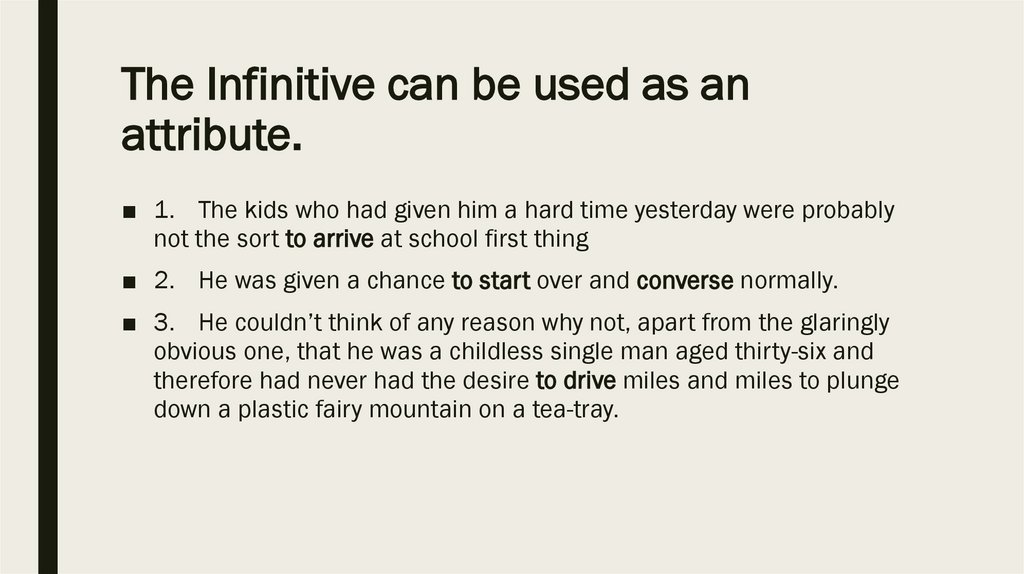This screenshot has height=574, width=1024.
Task: Click the bold word 'converse'
Action: click(x=685, y=282)
